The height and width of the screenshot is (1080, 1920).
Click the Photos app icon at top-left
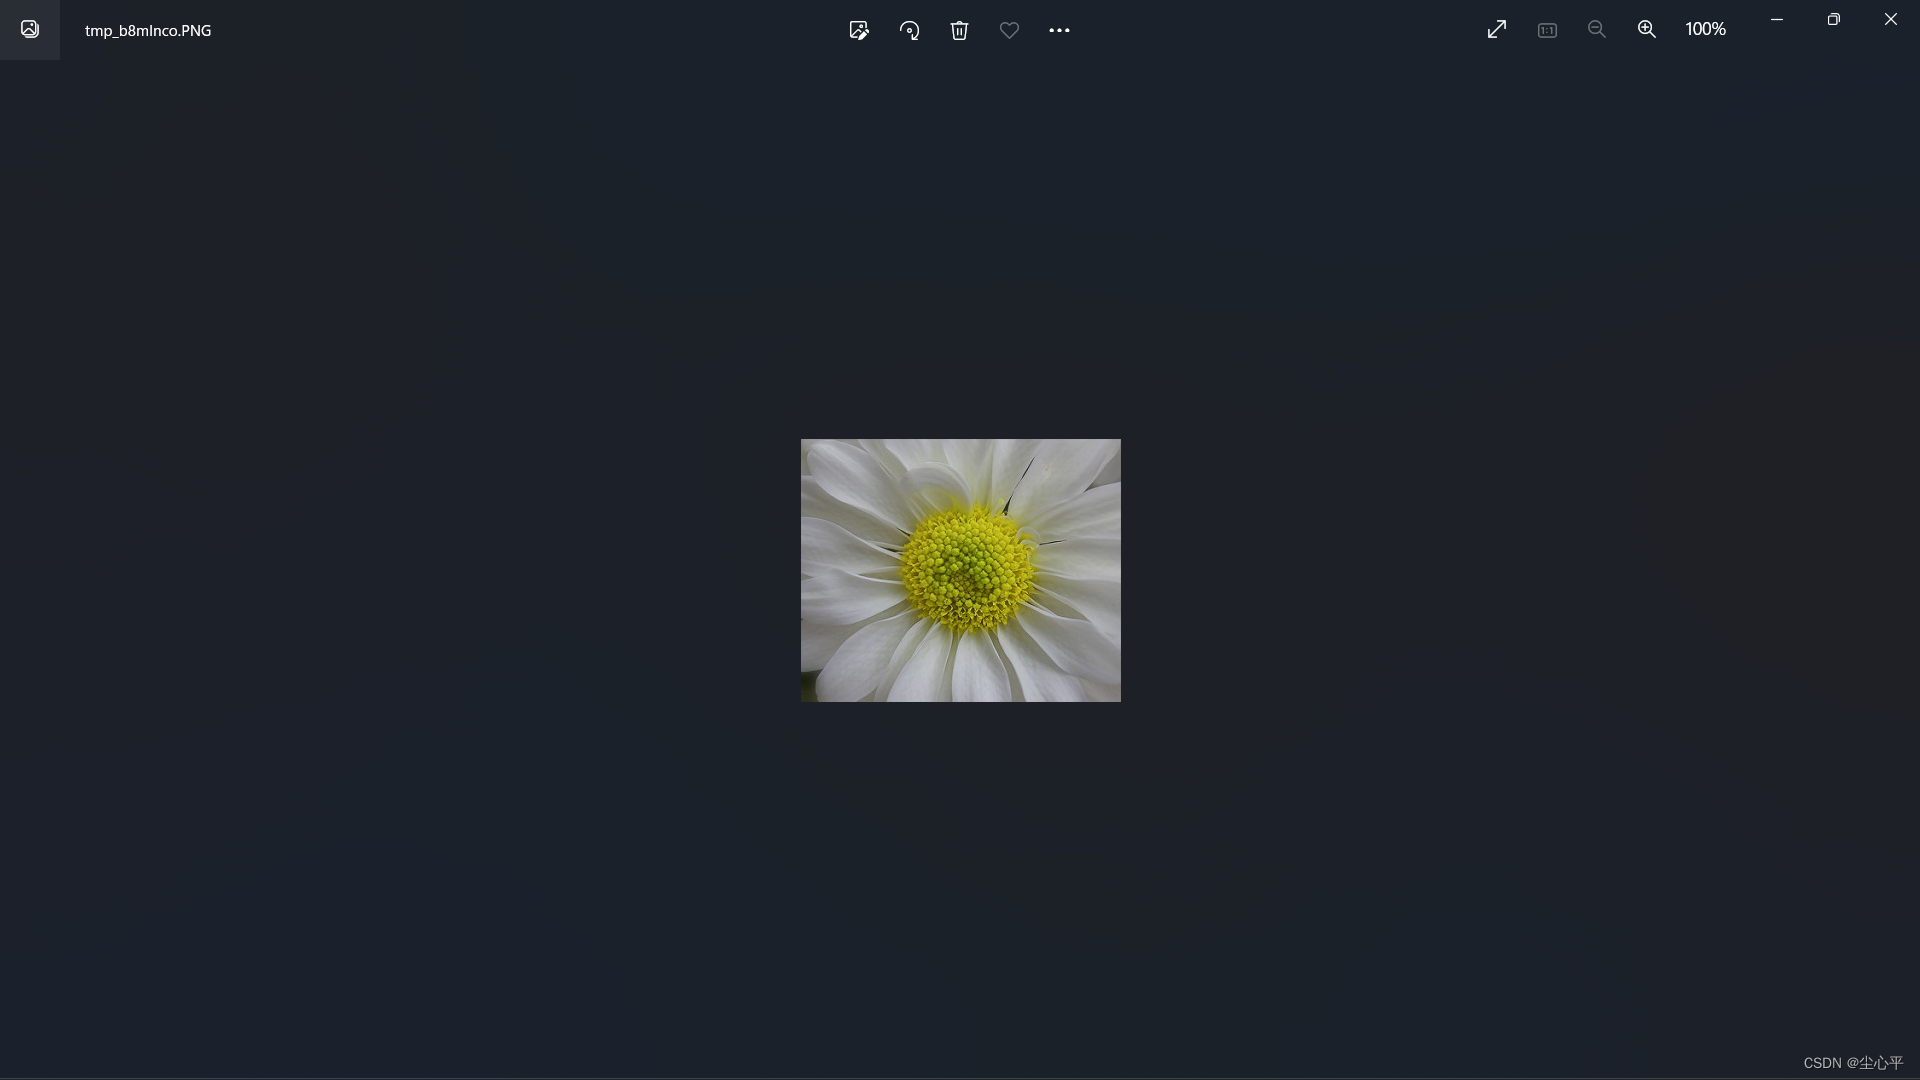pyautogui.click(x=30, y=30)
